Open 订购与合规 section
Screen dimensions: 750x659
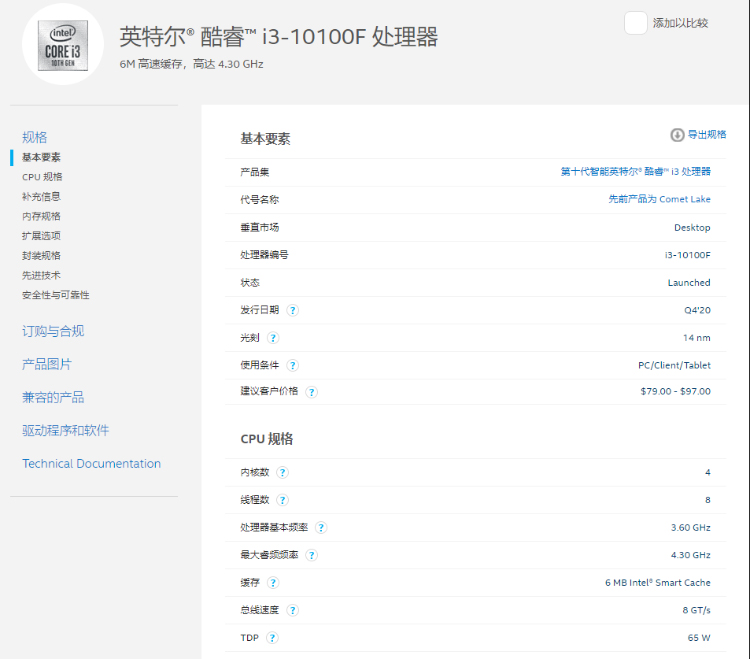[x=53, y=331]
